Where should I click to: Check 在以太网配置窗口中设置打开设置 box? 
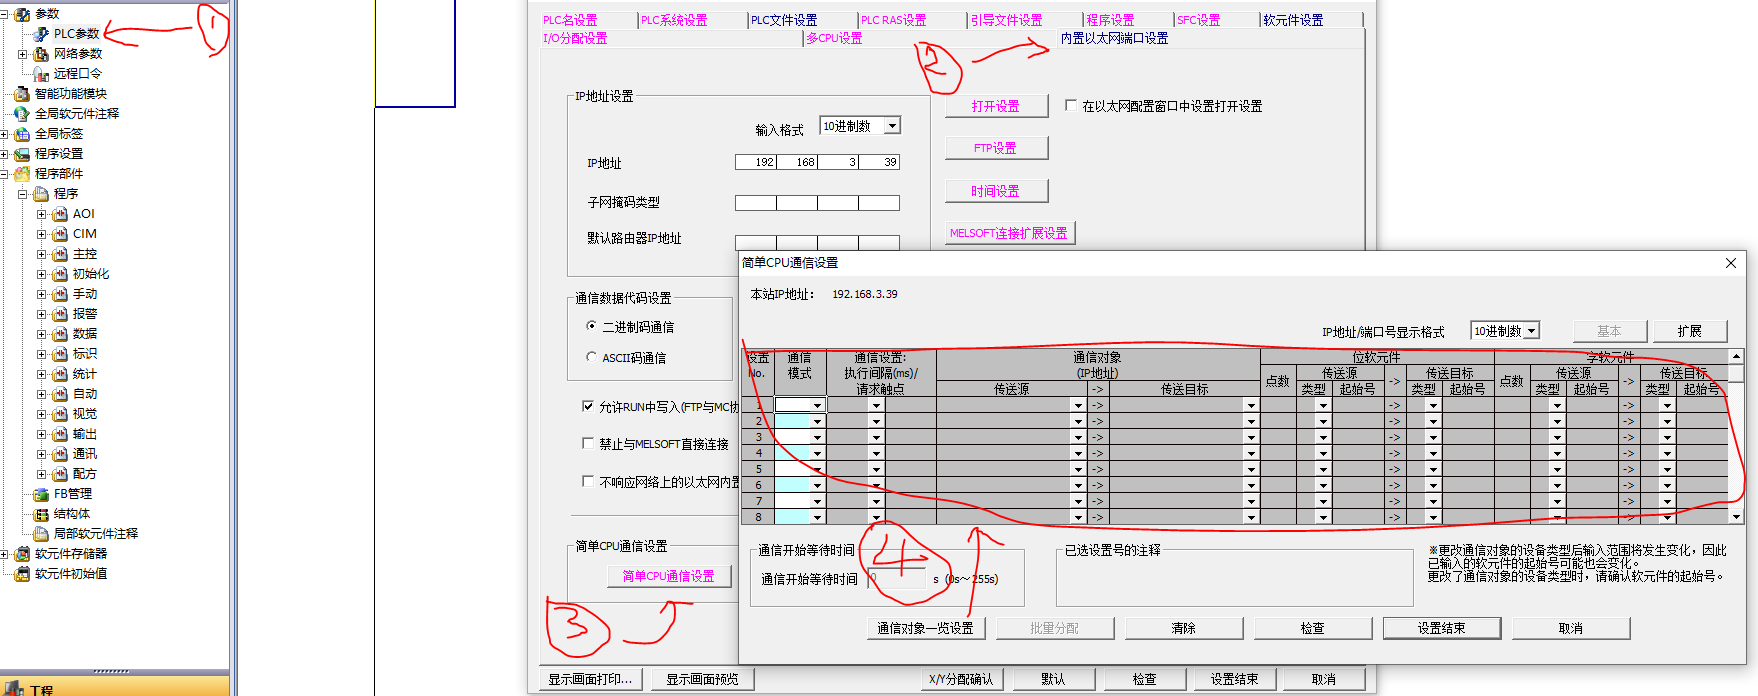click(1071, 105)
